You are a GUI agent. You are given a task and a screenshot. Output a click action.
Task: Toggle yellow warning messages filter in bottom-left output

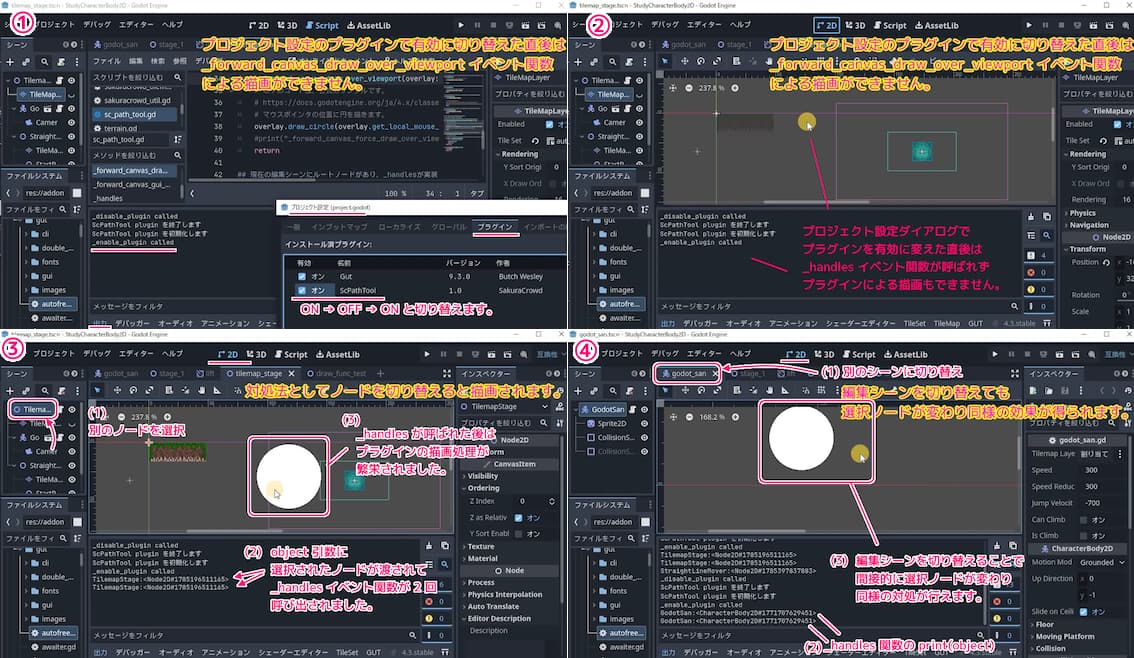(x=435, y=618)
